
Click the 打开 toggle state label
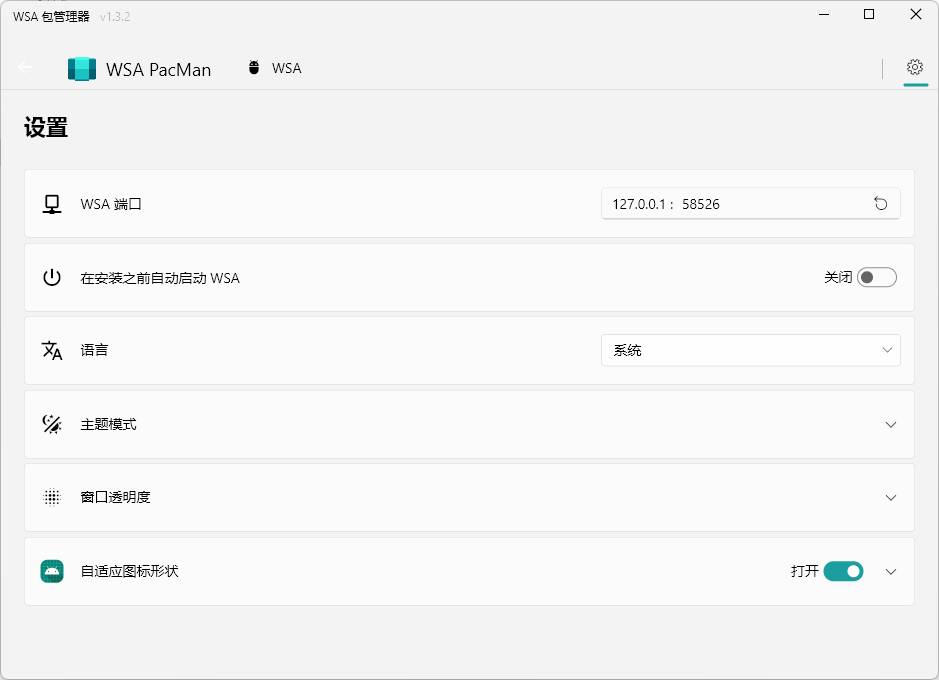click(804, 571)
